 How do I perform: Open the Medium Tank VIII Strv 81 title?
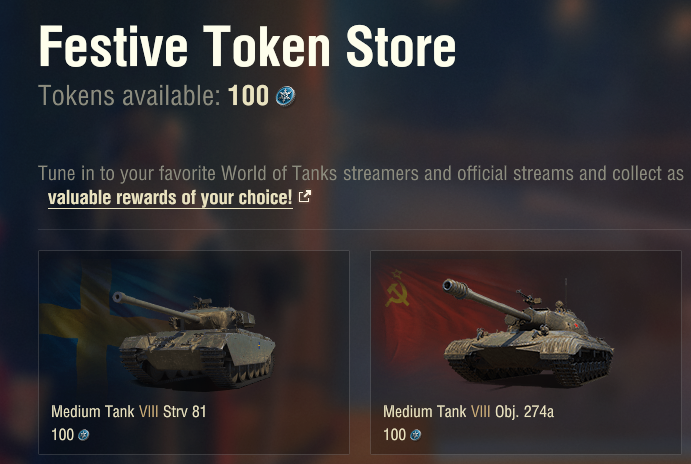129,411
